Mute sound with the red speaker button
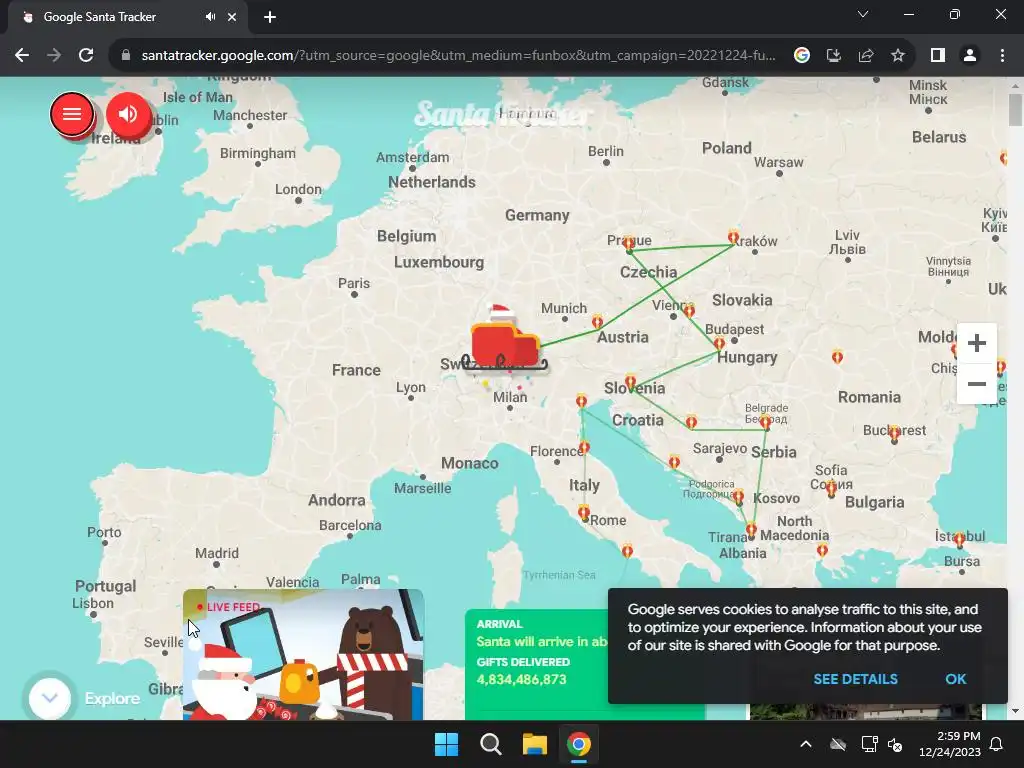Viewport: 1024px width, 768px height. (128, 114)
